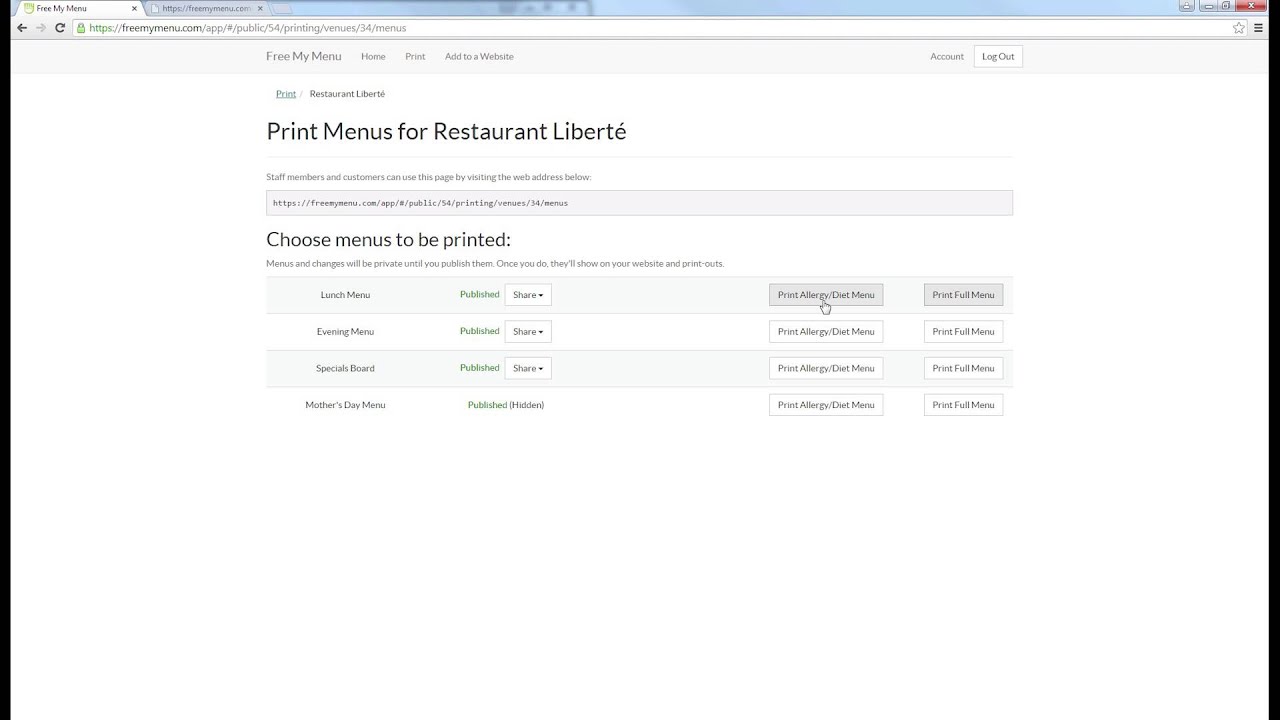Image resolution: width=1280 pixels, height=720 pixels.
Task: Click Published status of Lunch Menu
Action: [x=479, y=294]
